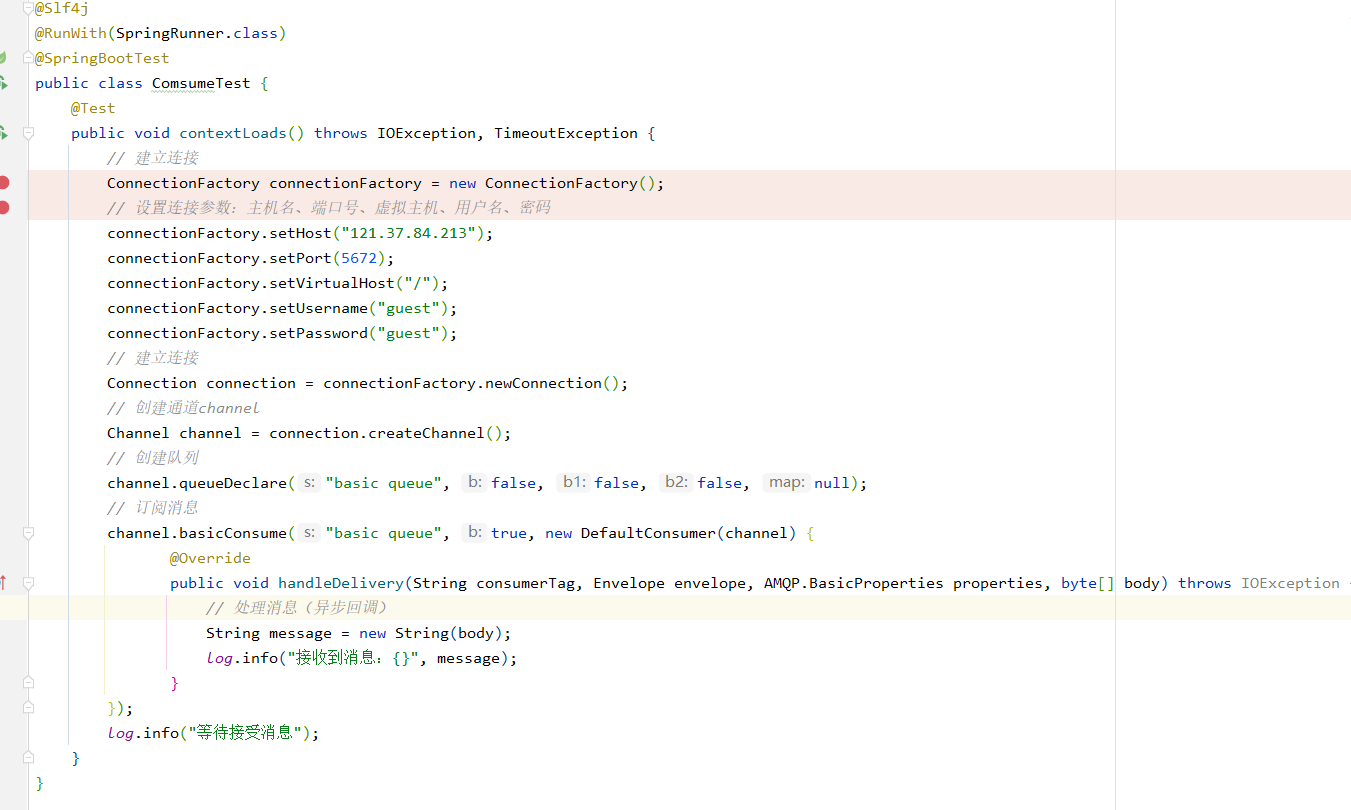Remove breakpoint on the 设置连接参数 comment line
The width and height of the screenshot is (1351, 810).
4,208
